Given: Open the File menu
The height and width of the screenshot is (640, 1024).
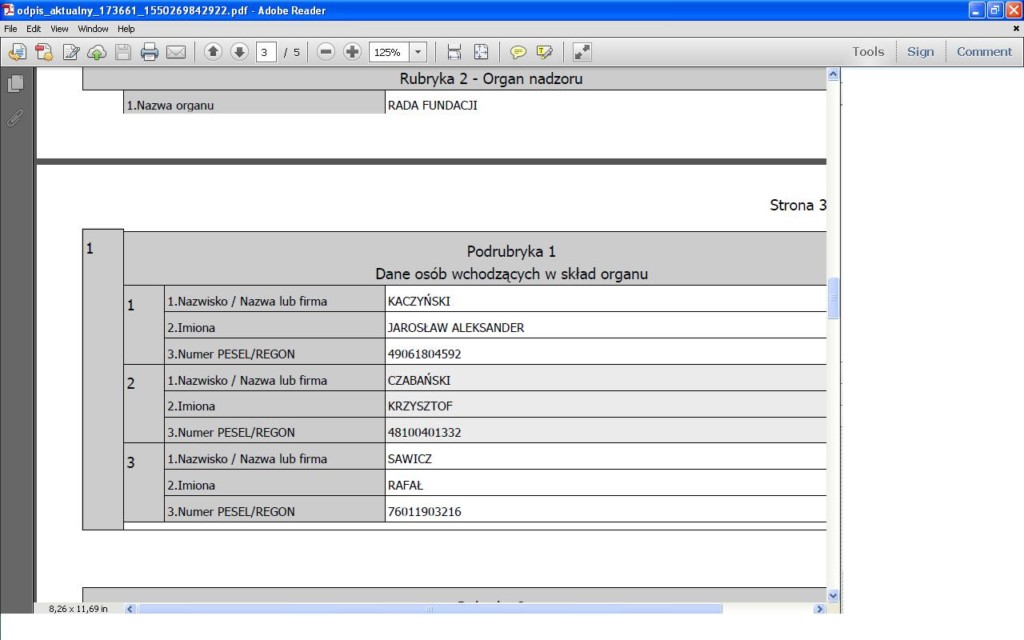Looking at the screenshot, I should coord(10,29).
